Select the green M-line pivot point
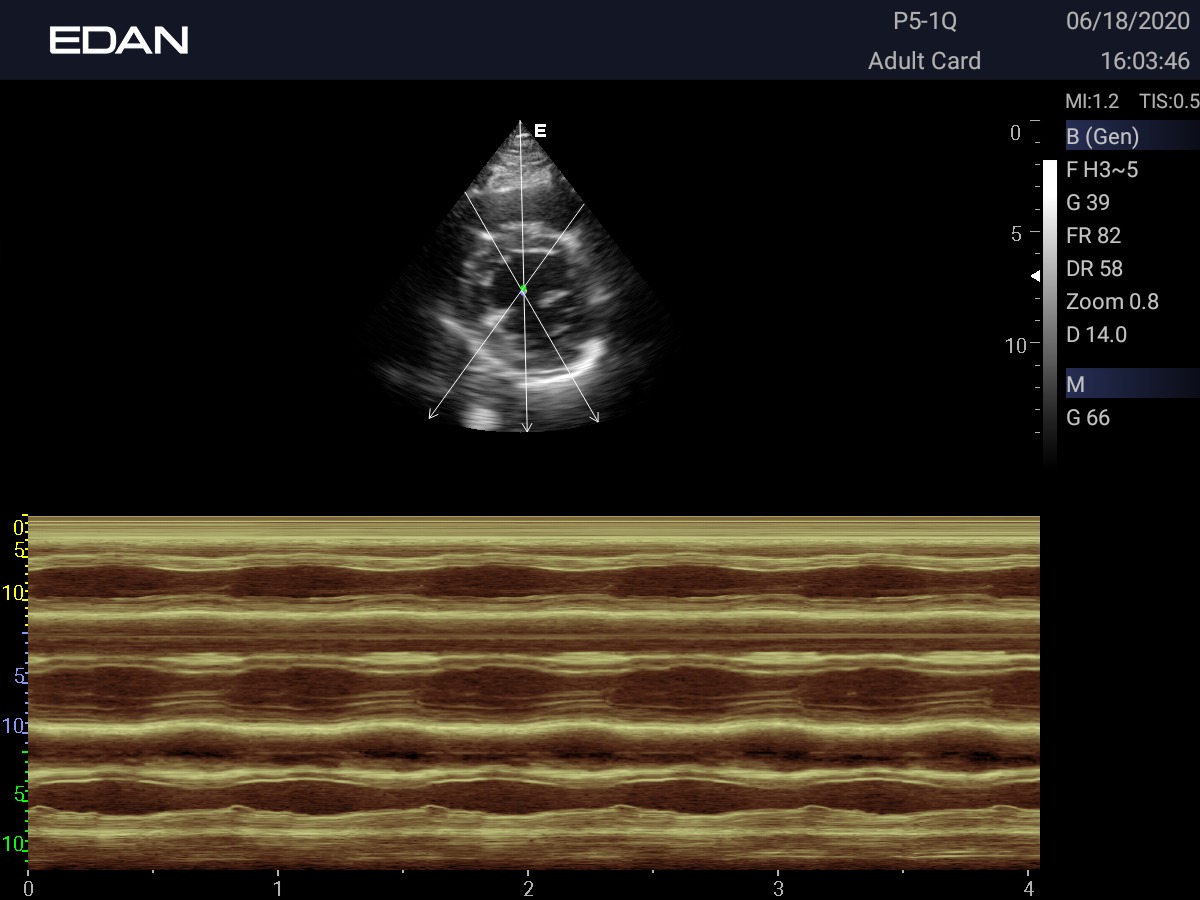The height and width of the screenshot is (900, 1200). point(522,289)
